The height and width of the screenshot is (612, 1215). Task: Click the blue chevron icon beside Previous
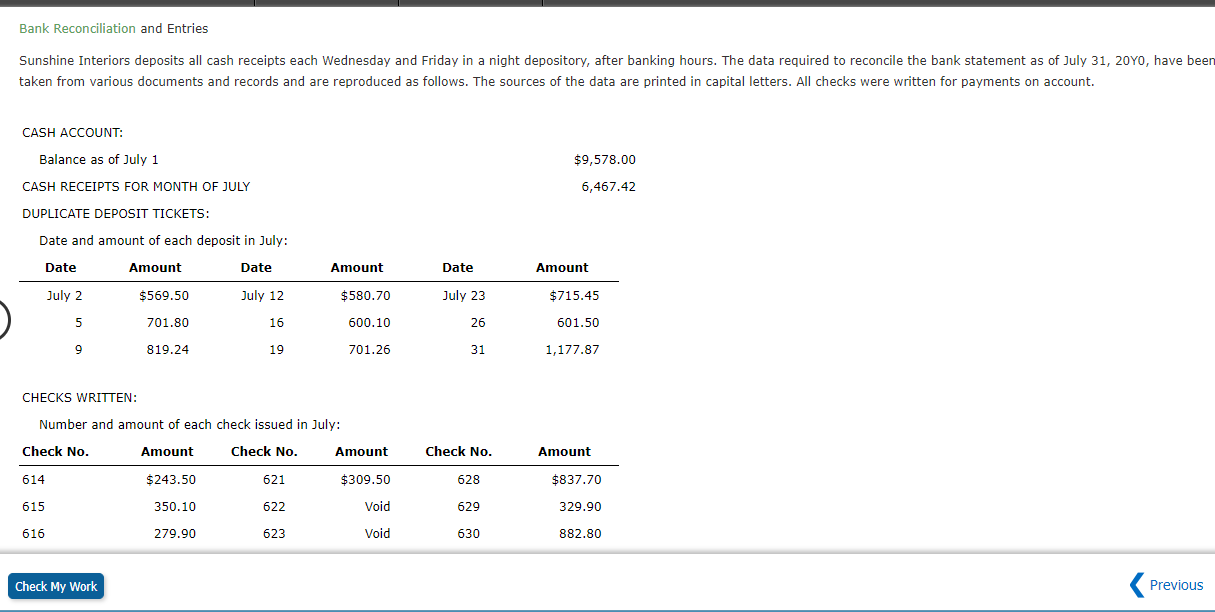tap(1137, 585)
